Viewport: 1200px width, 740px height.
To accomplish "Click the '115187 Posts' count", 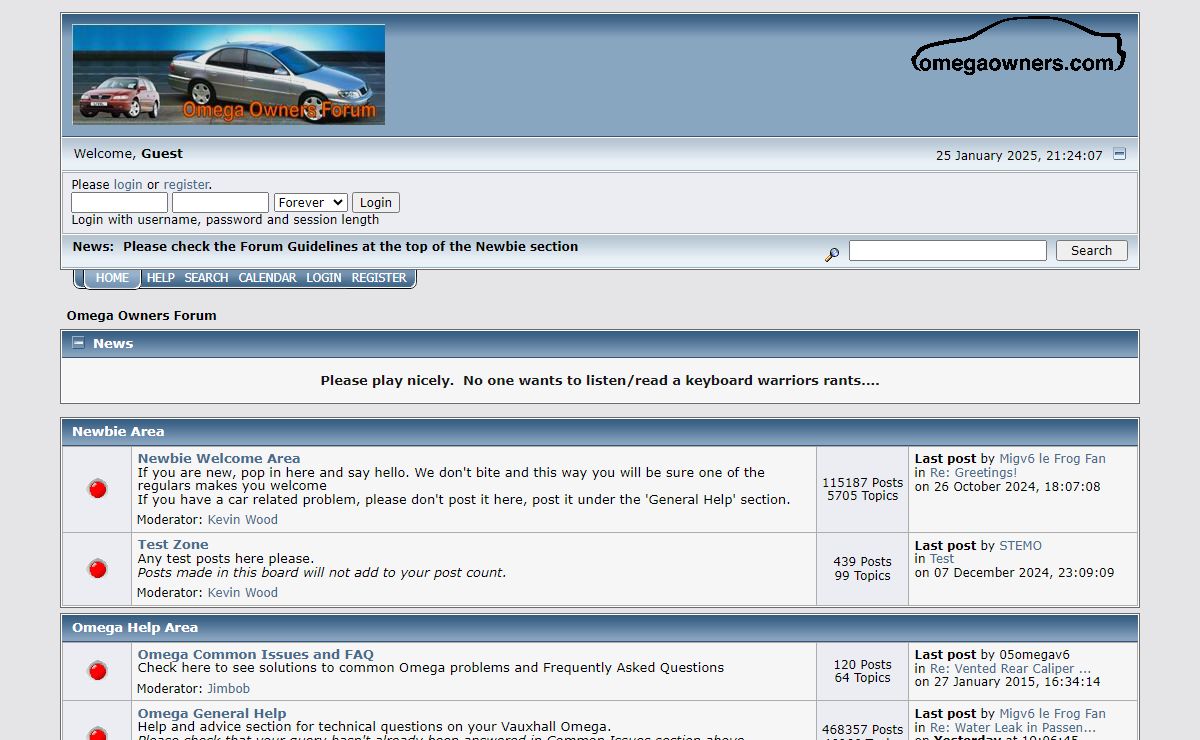I will pyautogui.click(x=862, y=483).
